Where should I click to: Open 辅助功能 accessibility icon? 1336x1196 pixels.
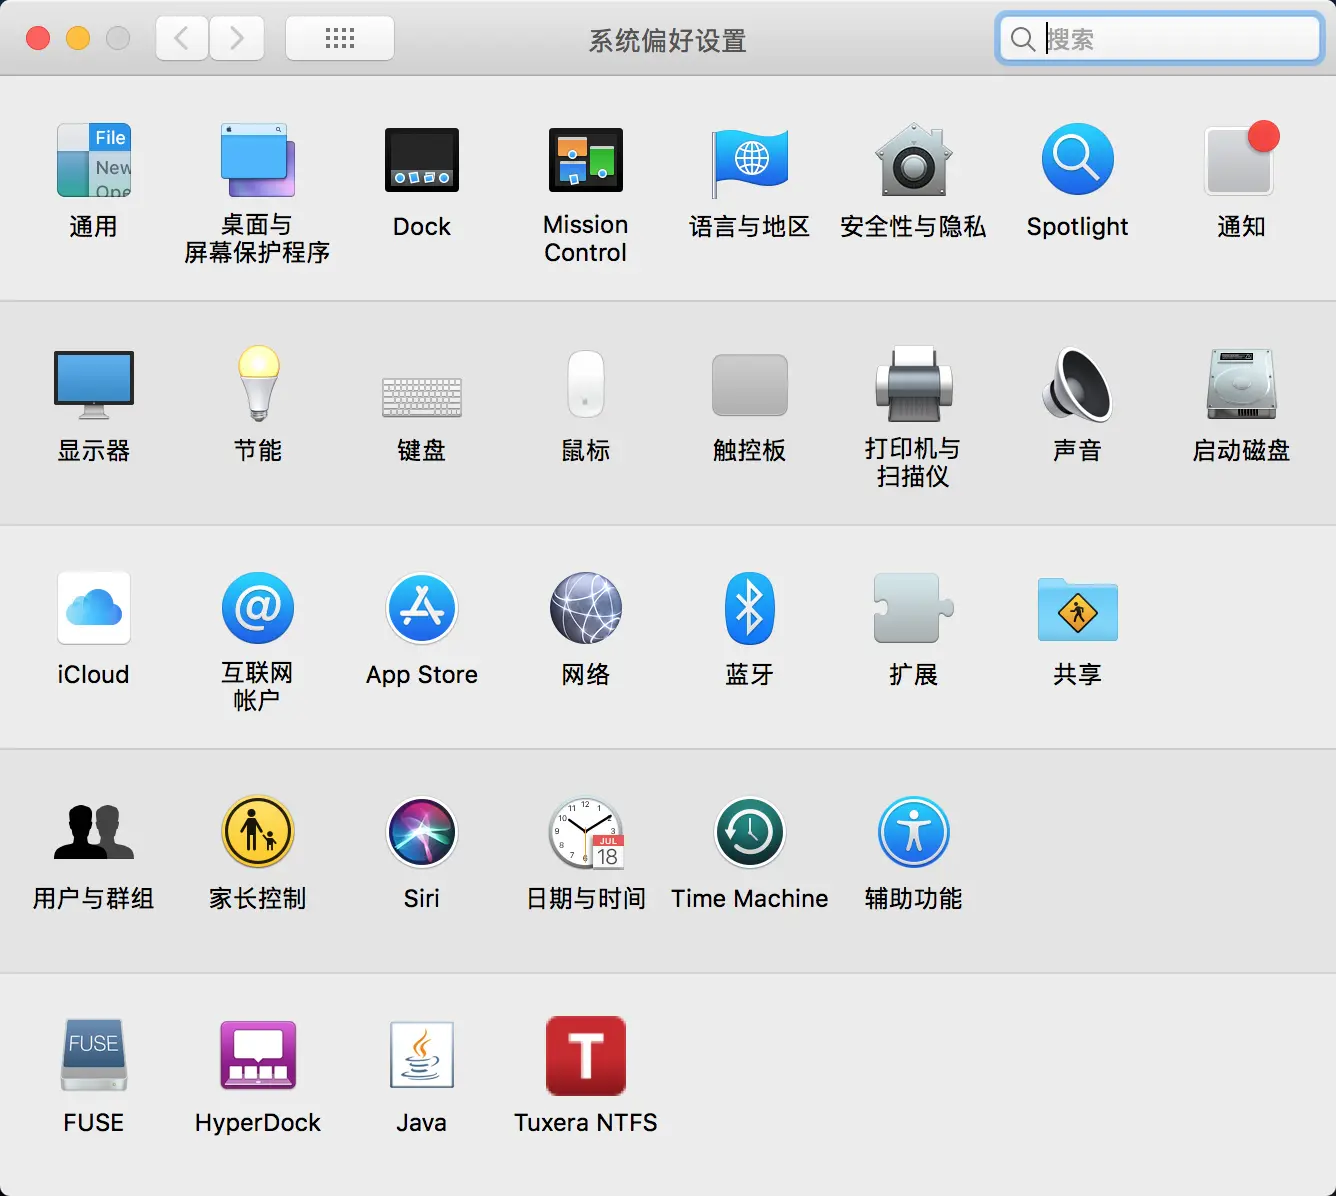(914, 832)
